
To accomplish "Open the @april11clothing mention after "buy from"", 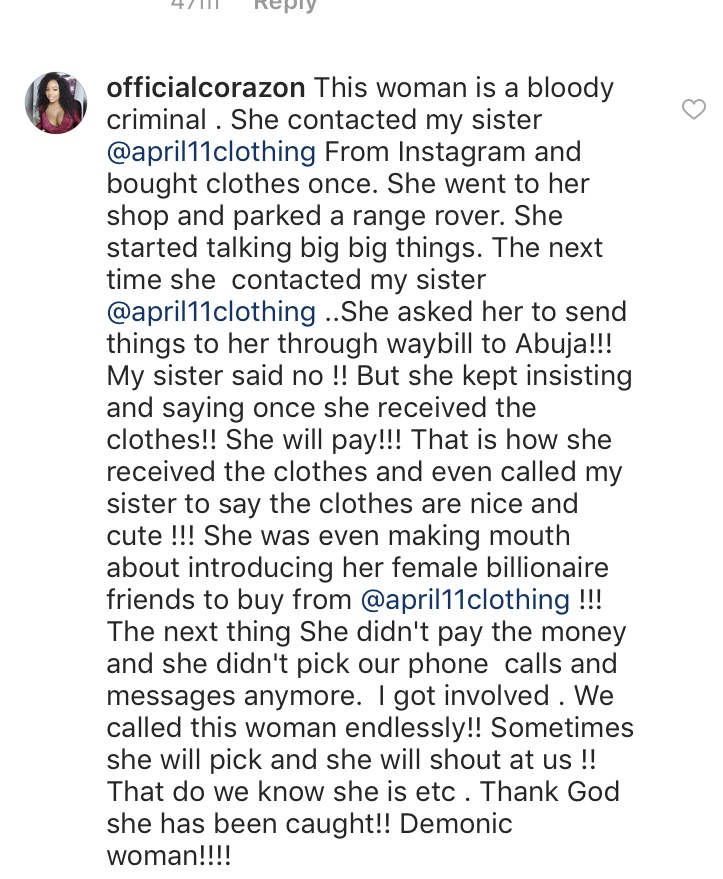I will pyautogui.click(x=465, y=600).
